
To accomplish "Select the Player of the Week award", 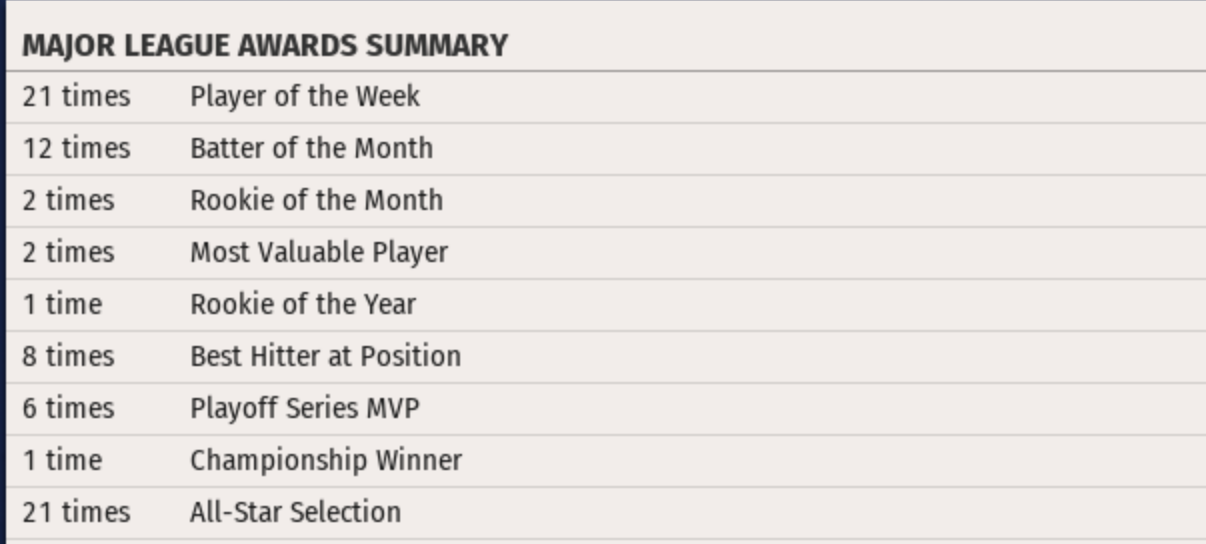I will (x=305, y=97).
